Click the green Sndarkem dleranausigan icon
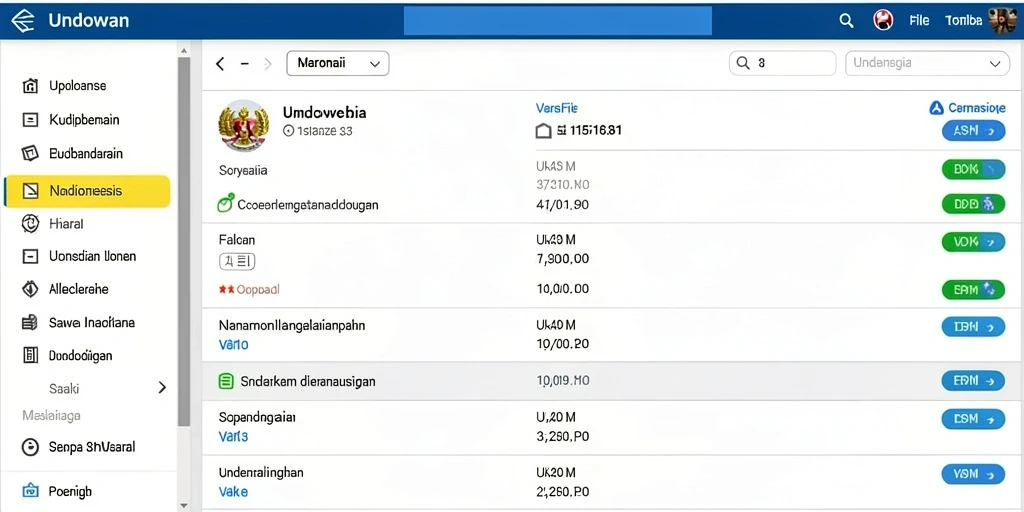Image resolution: width=1024 pixels, height=512 pixels. tap(225, 381)
